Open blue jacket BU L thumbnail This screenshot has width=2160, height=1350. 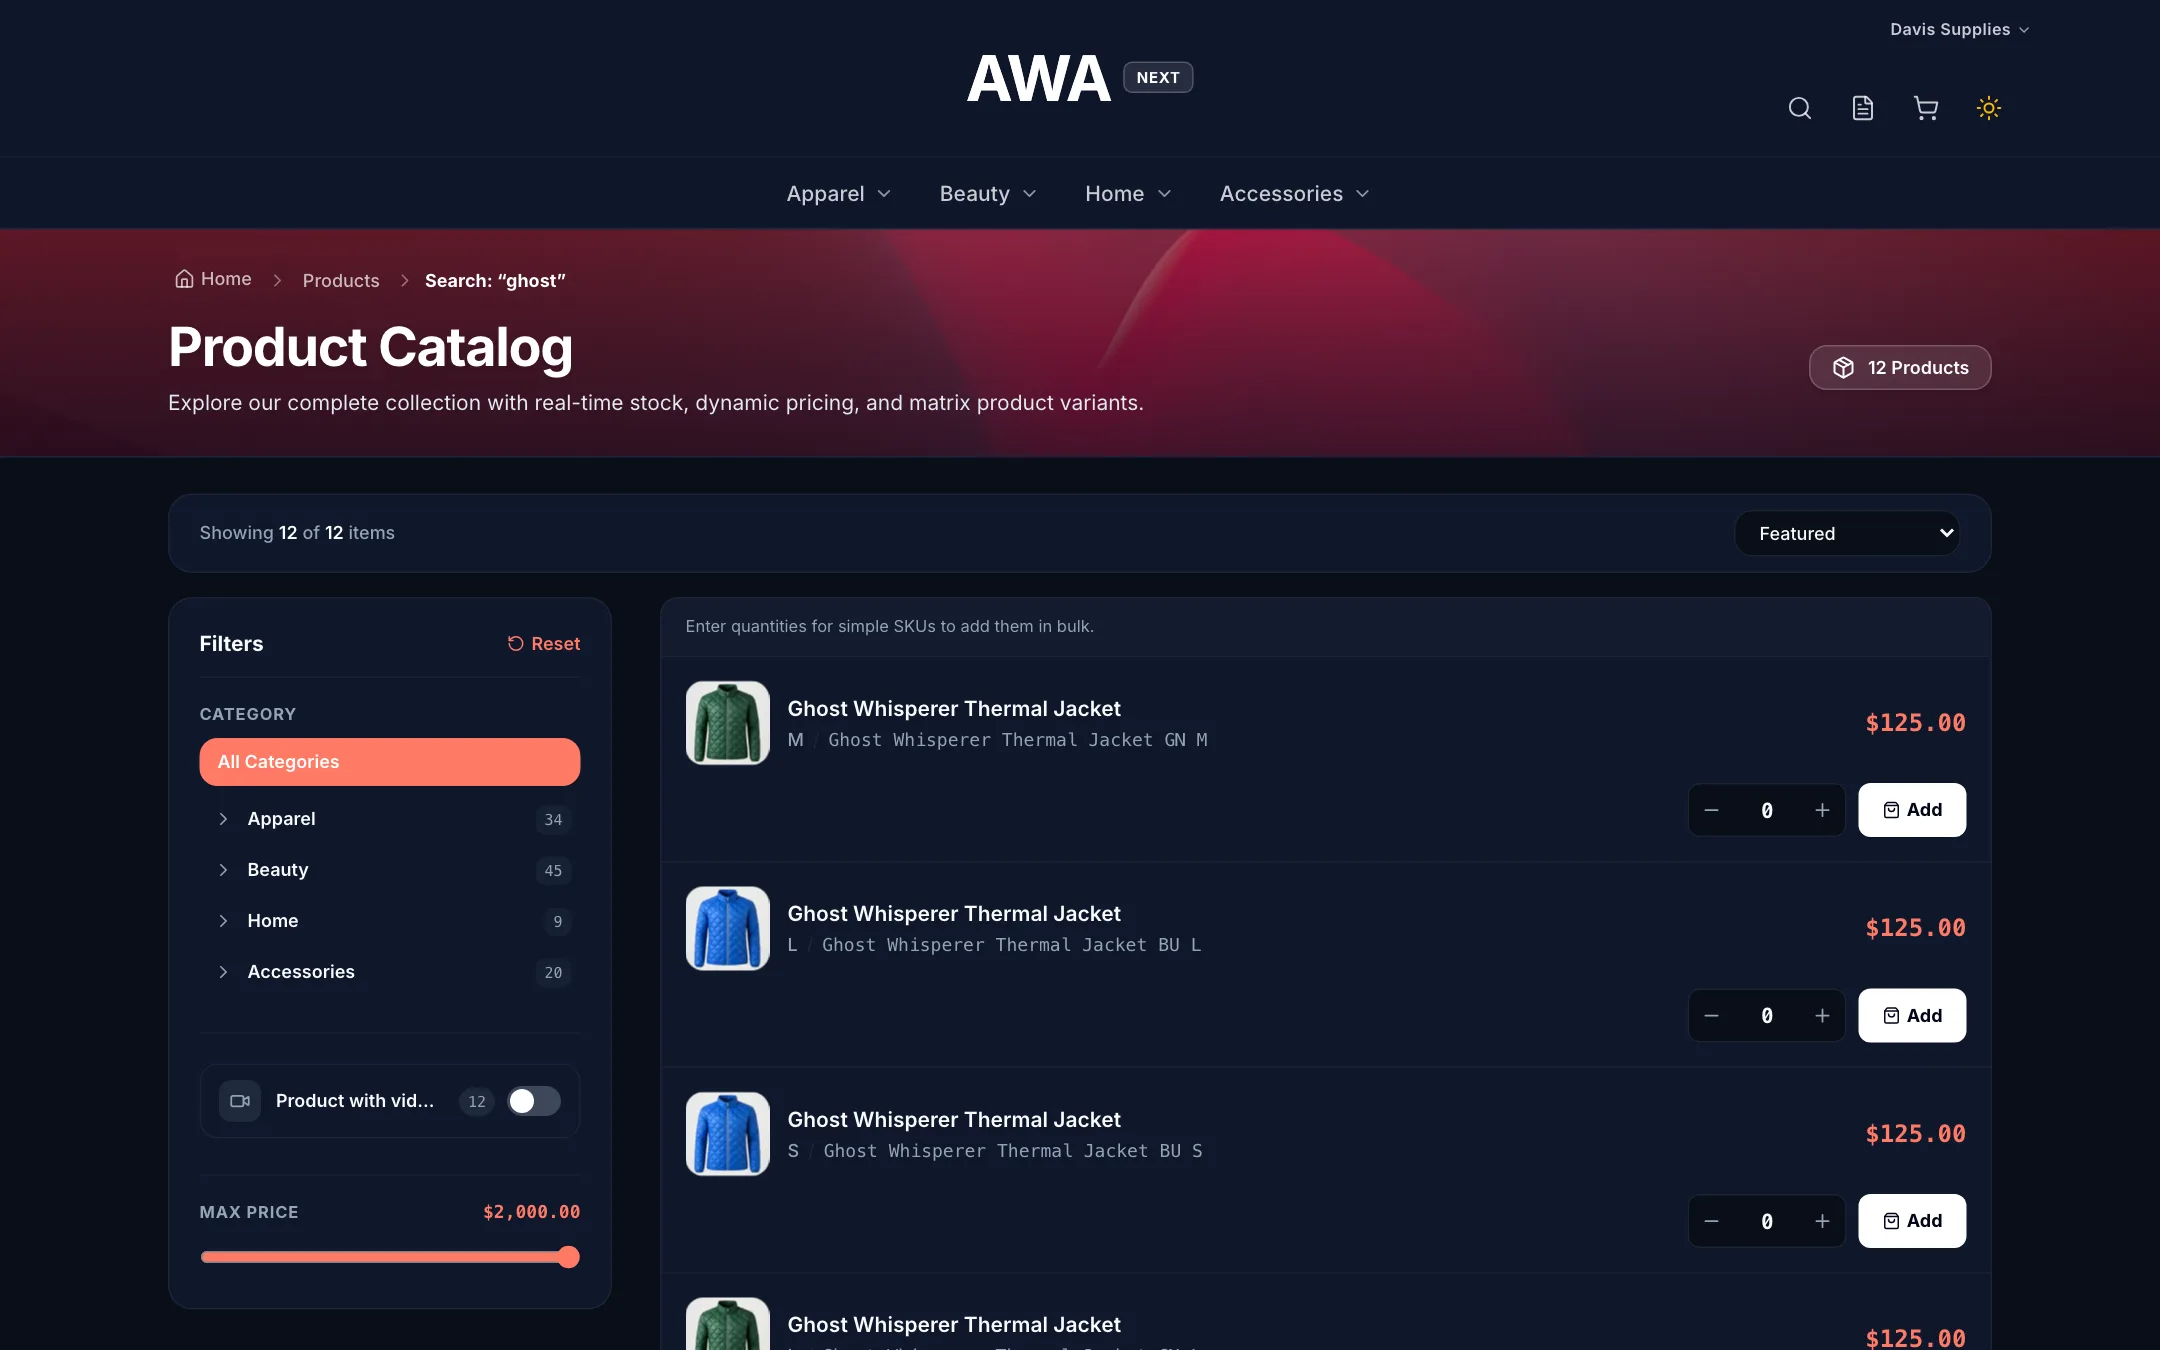click(727, 928)
